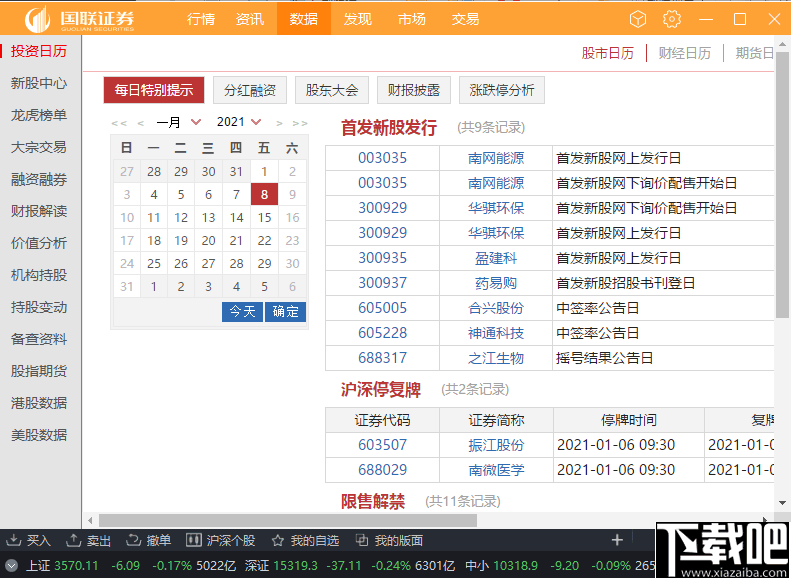Click stock code link 300937

point(382,283)
